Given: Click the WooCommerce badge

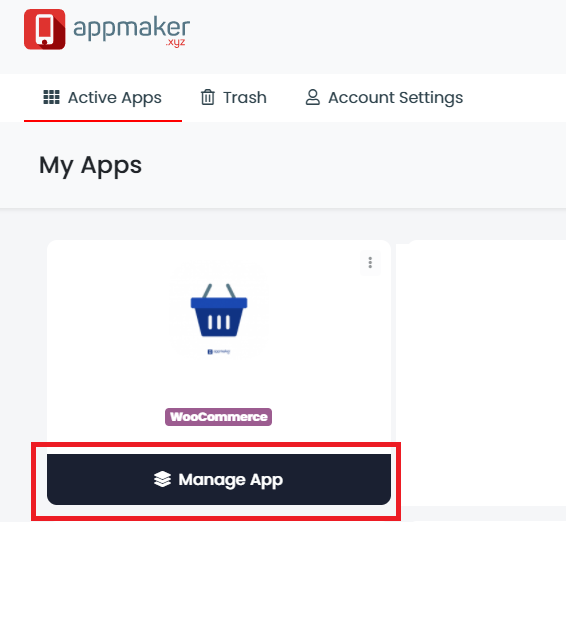Looking at the screenshot, I should pyautogui.click(x=219, y=417).
